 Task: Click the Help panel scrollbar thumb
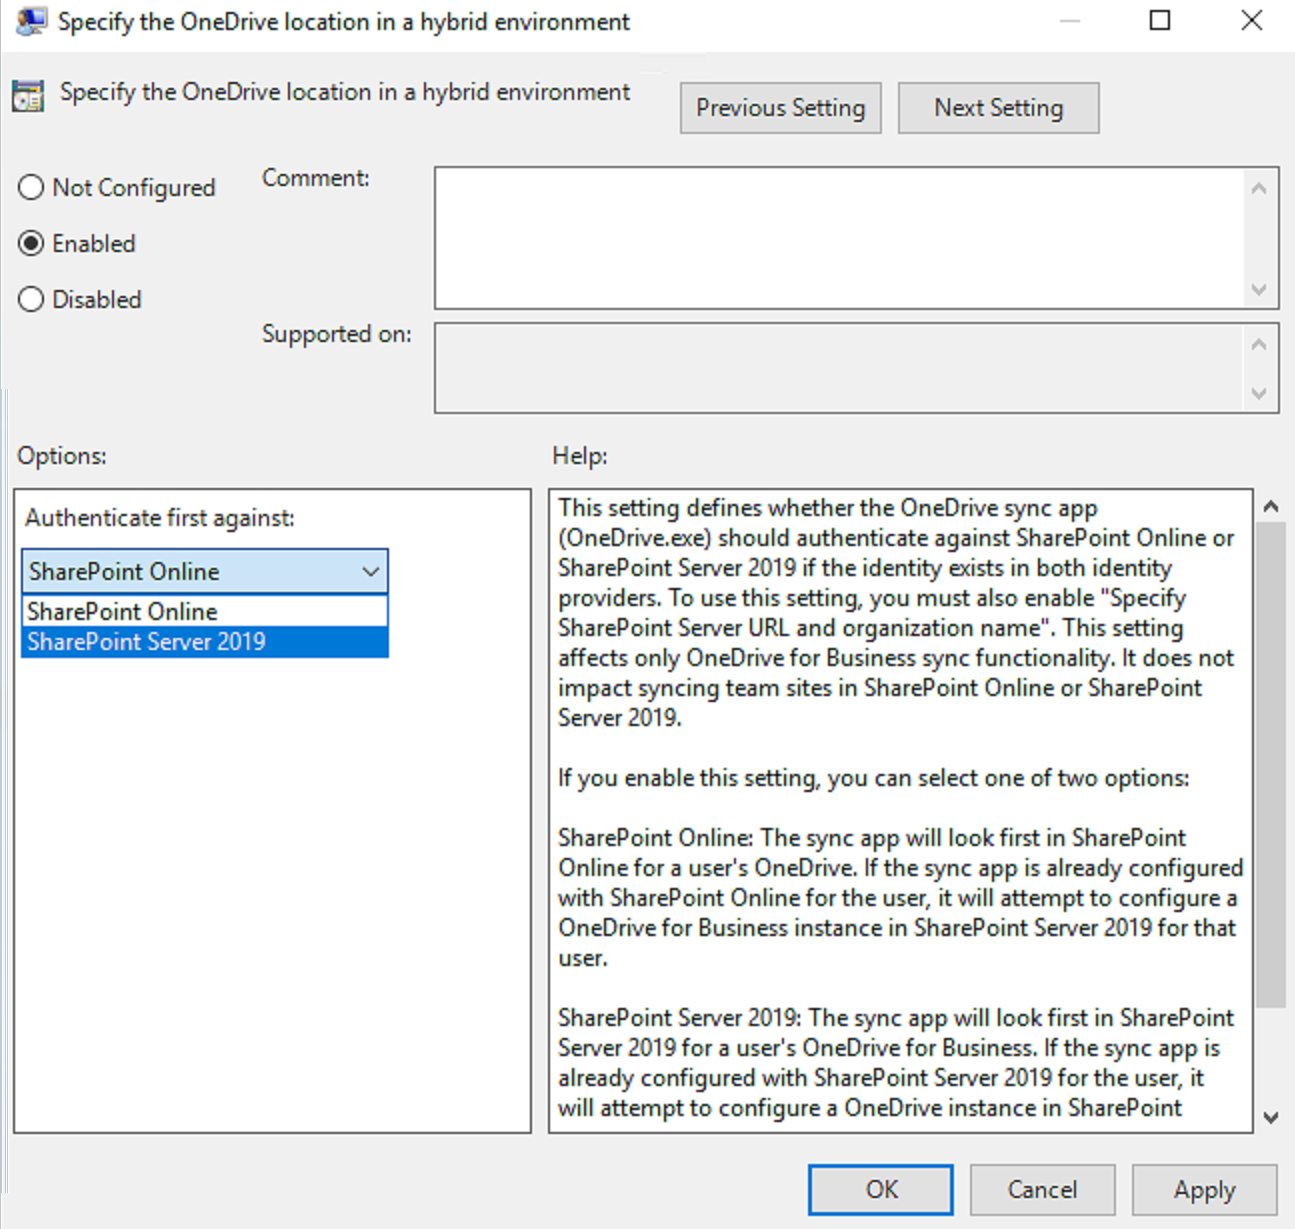click(x=1271, y=765)
